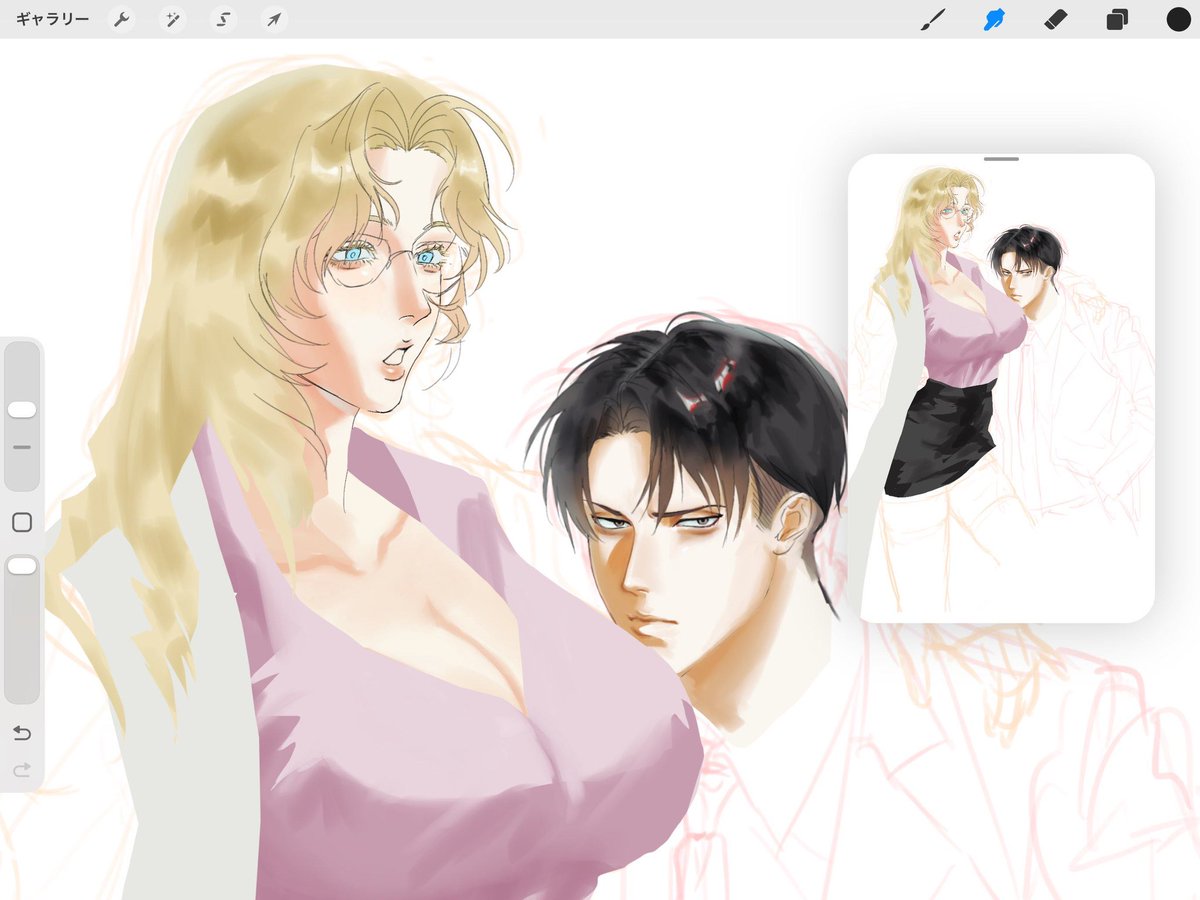Open the Adjustments magic wand menu
Image resolution: width=1200 pixels, height=900 pixels.
coord(172,19)
